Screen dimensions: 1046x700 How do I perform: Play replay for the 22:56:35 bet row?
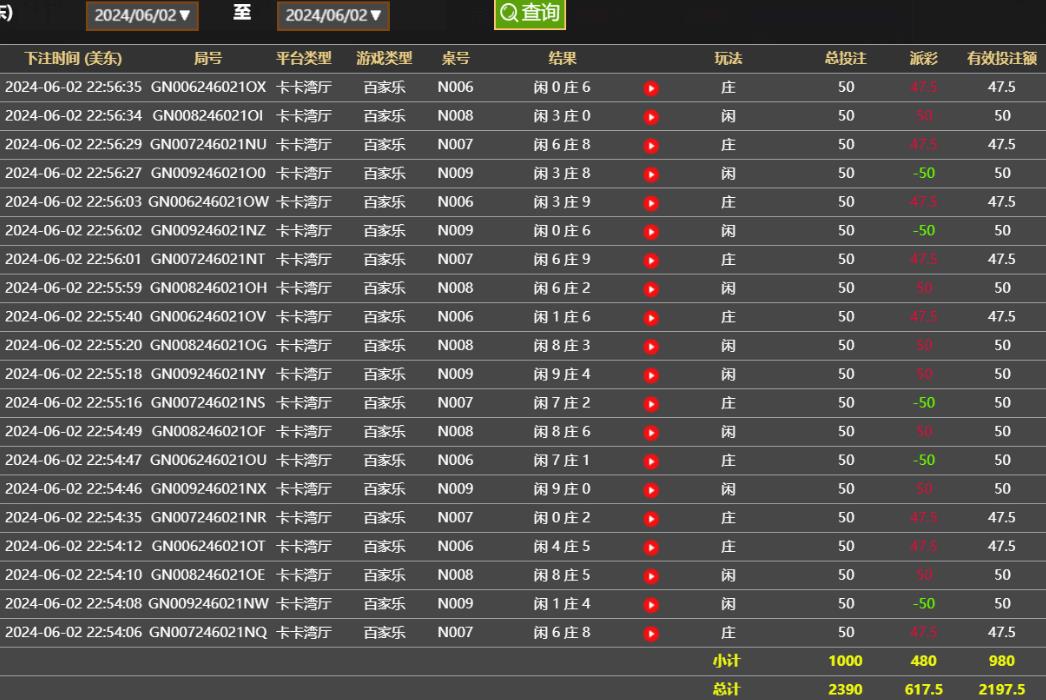point(651,88)
